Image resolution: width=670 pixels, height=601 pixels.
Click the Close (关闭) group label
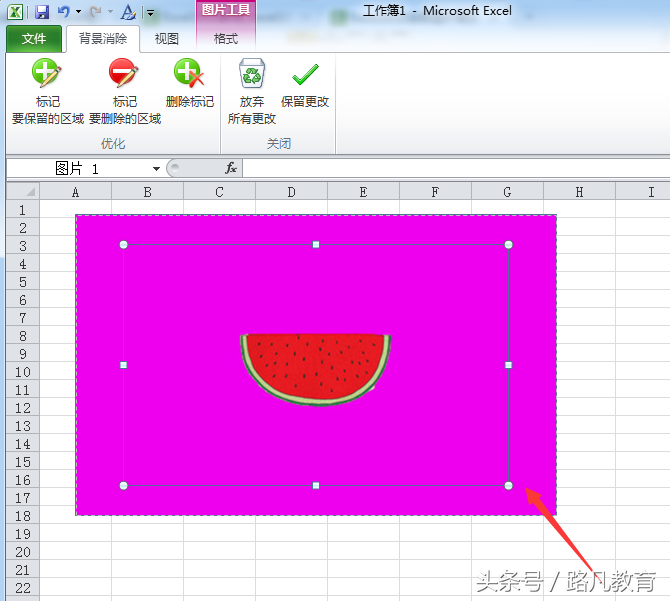pyautogui.click(x=279, y=144)
